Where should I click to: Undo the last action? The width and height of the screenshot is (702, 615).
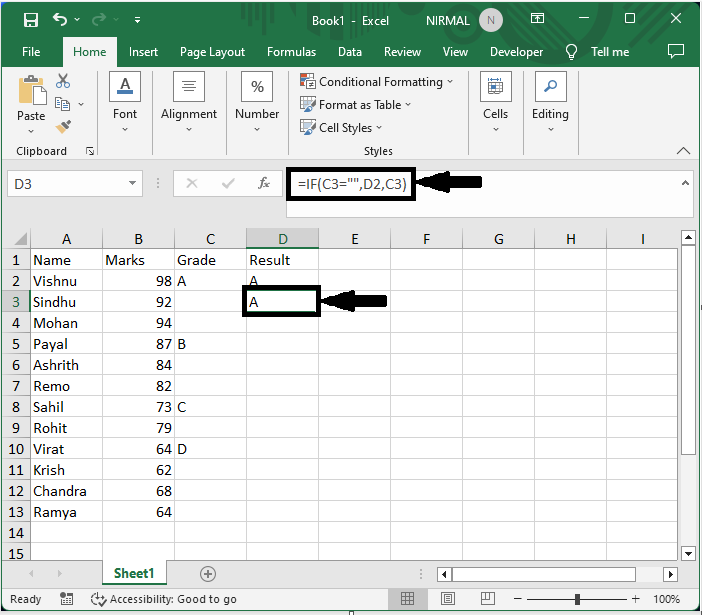click(60, 20)
